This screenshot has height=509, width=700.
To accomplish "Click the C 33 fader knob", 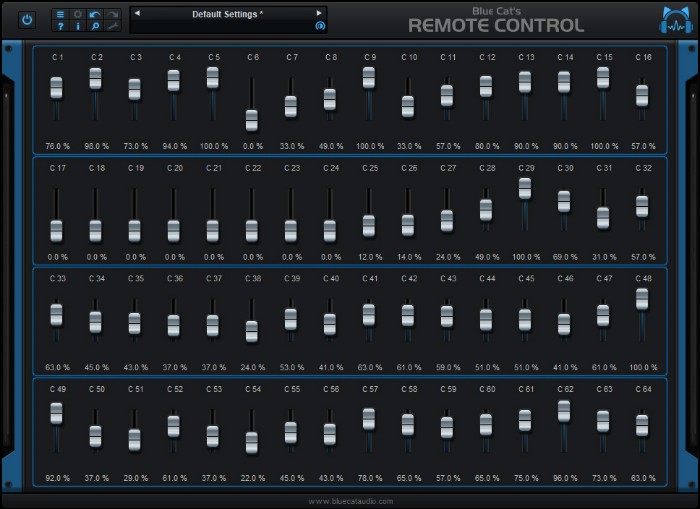I will [56, 315].
